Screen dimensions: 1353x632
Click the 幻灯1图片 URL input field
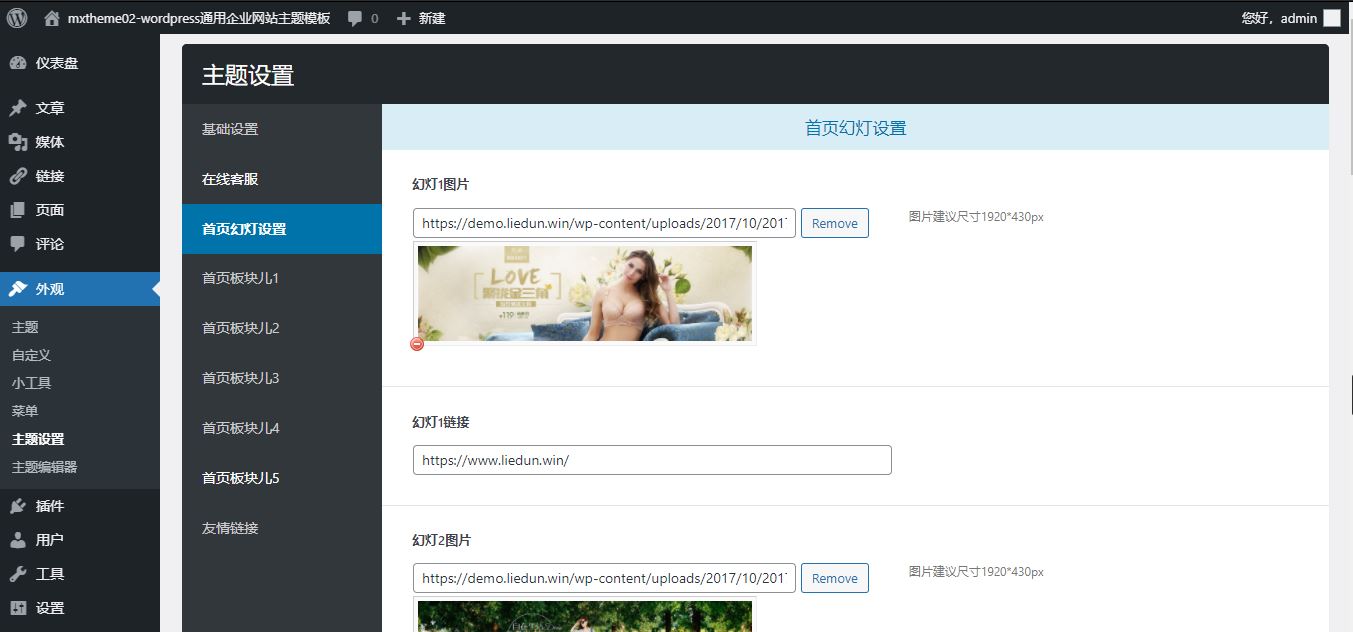(x=604, y=223)
